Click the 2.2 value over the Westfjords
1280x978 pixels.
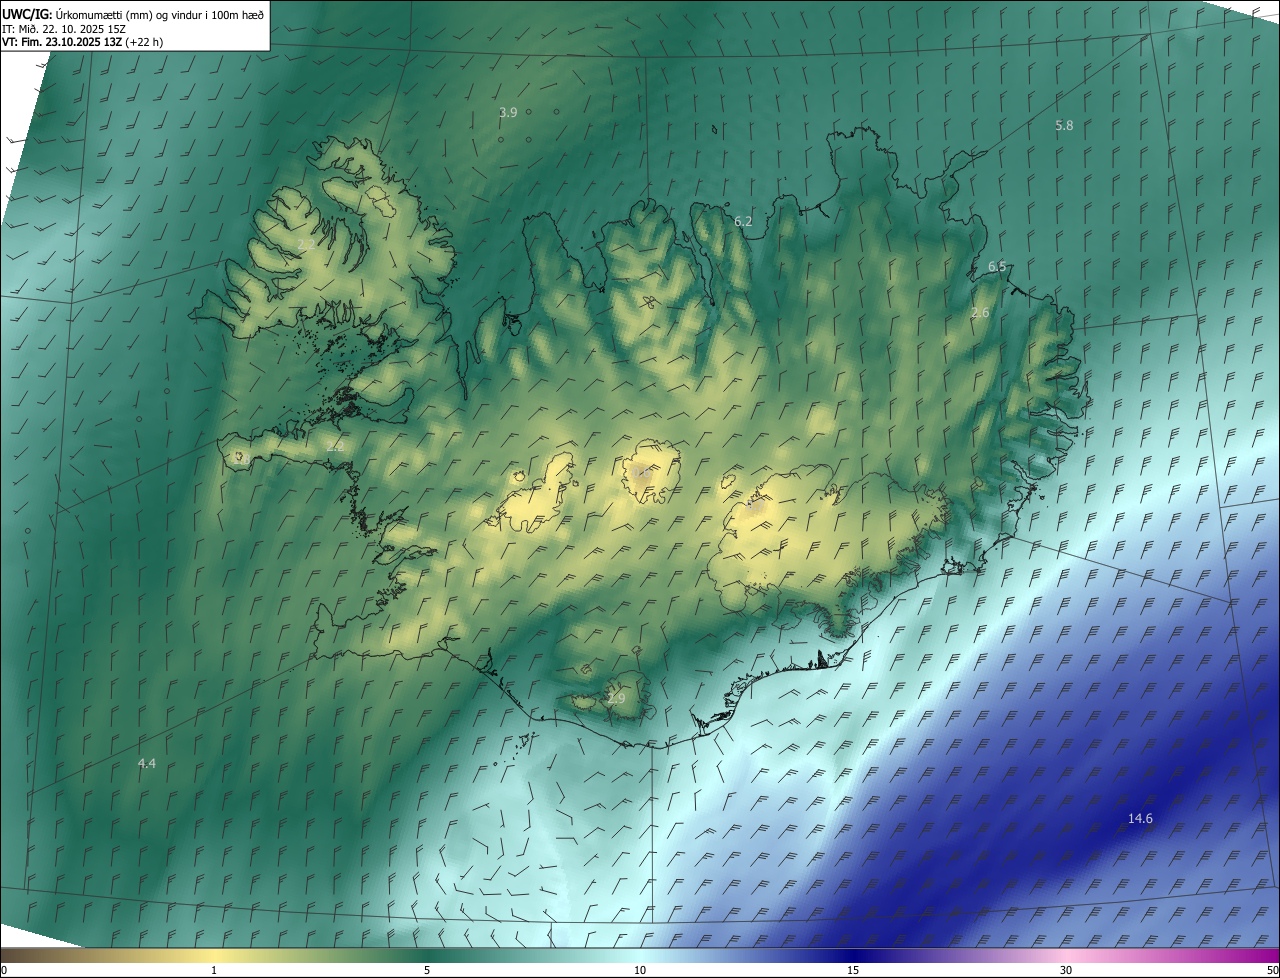tap(306, 244)
